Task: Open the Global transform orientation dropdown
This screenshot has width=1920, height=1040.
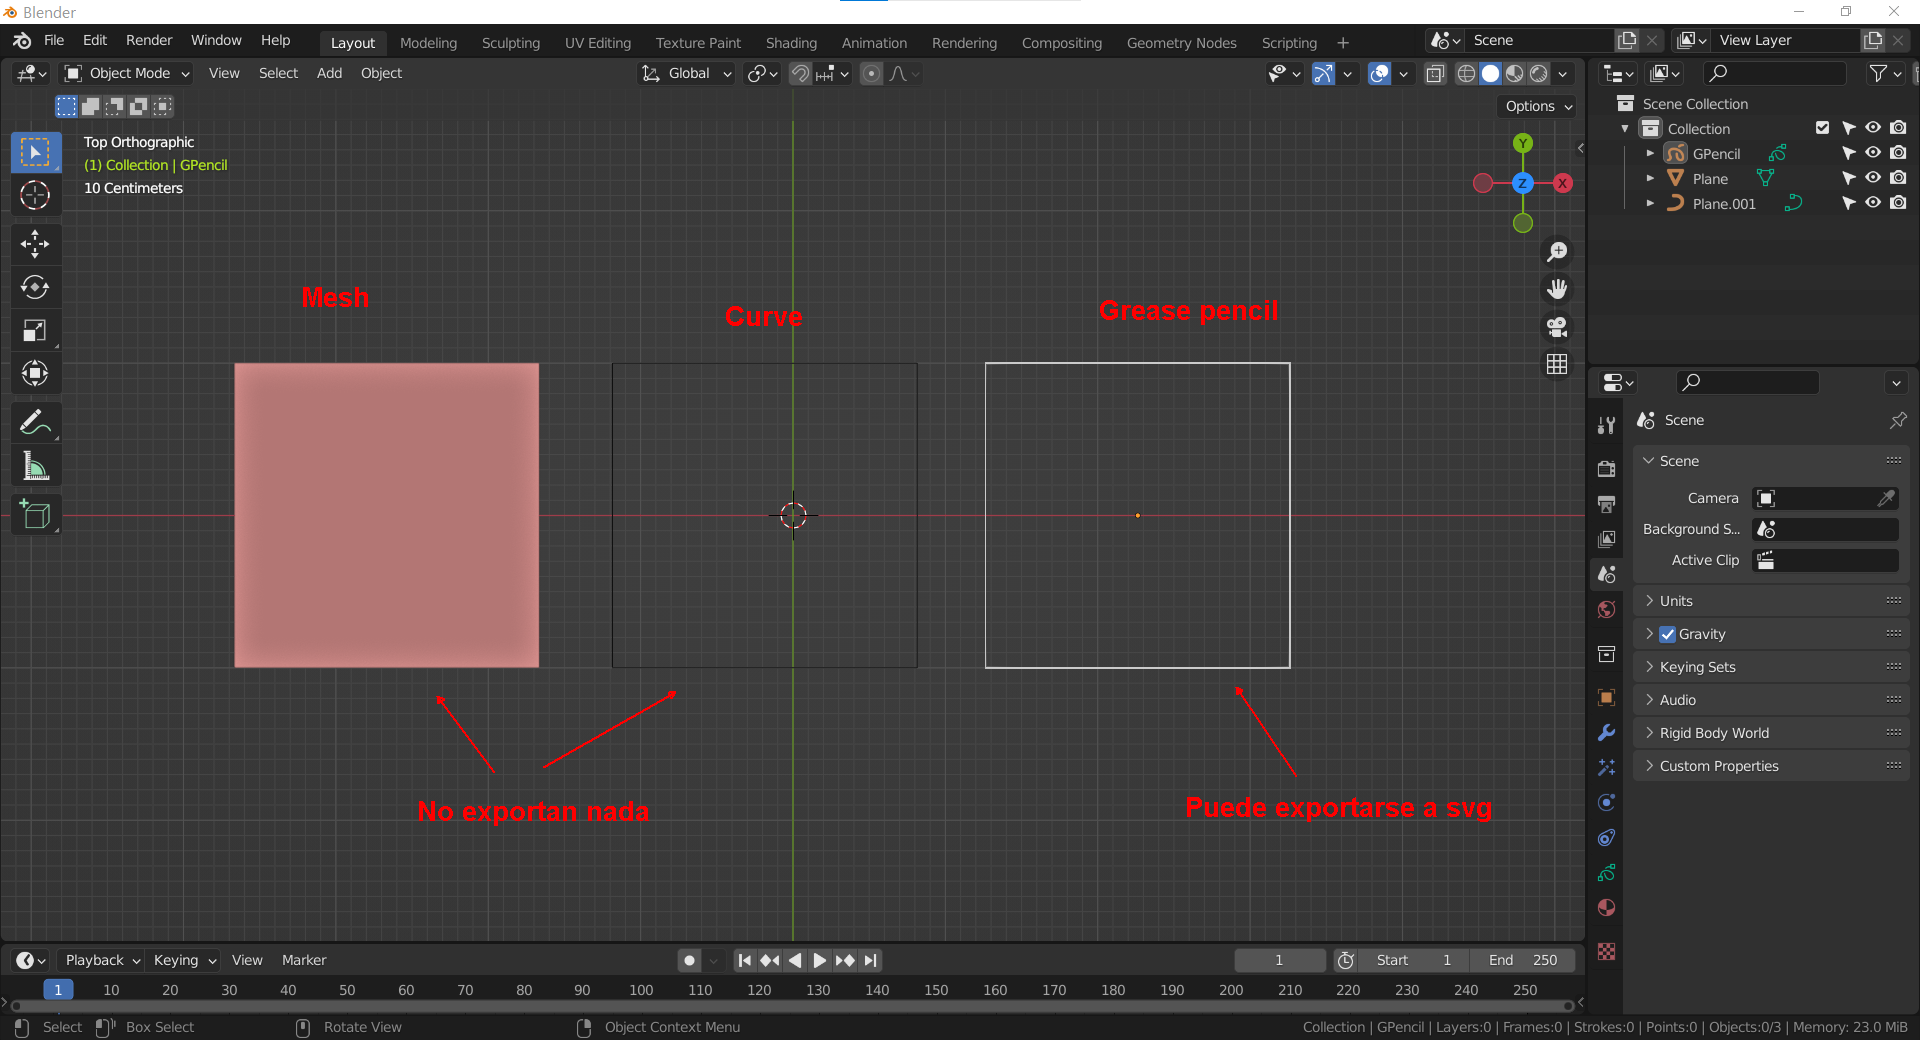Action: click(687, 73)
